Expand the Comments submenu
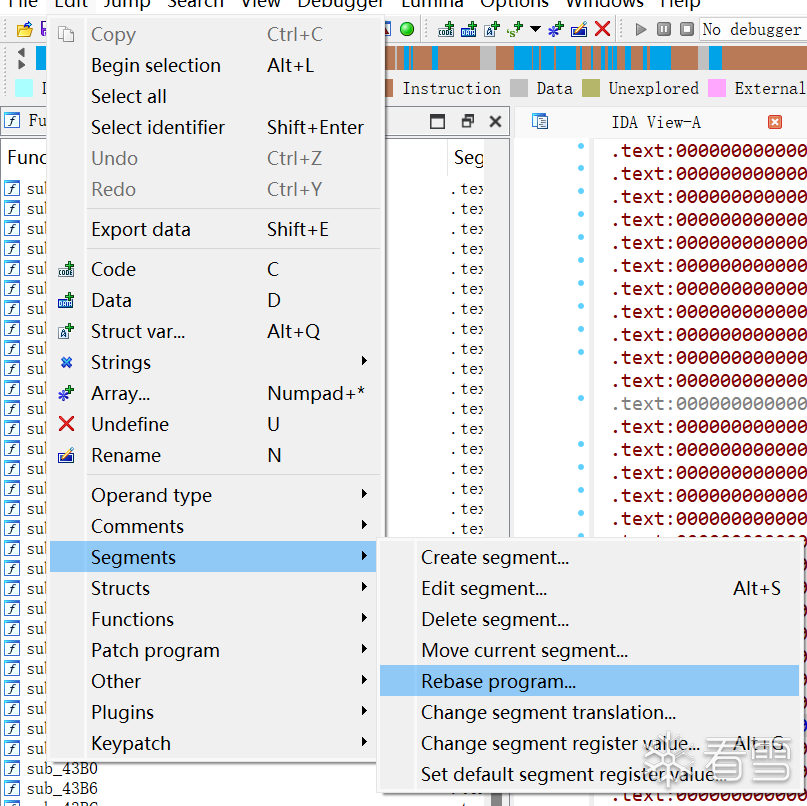This screenshot has height=806, width=807. (x=215, y=526)
